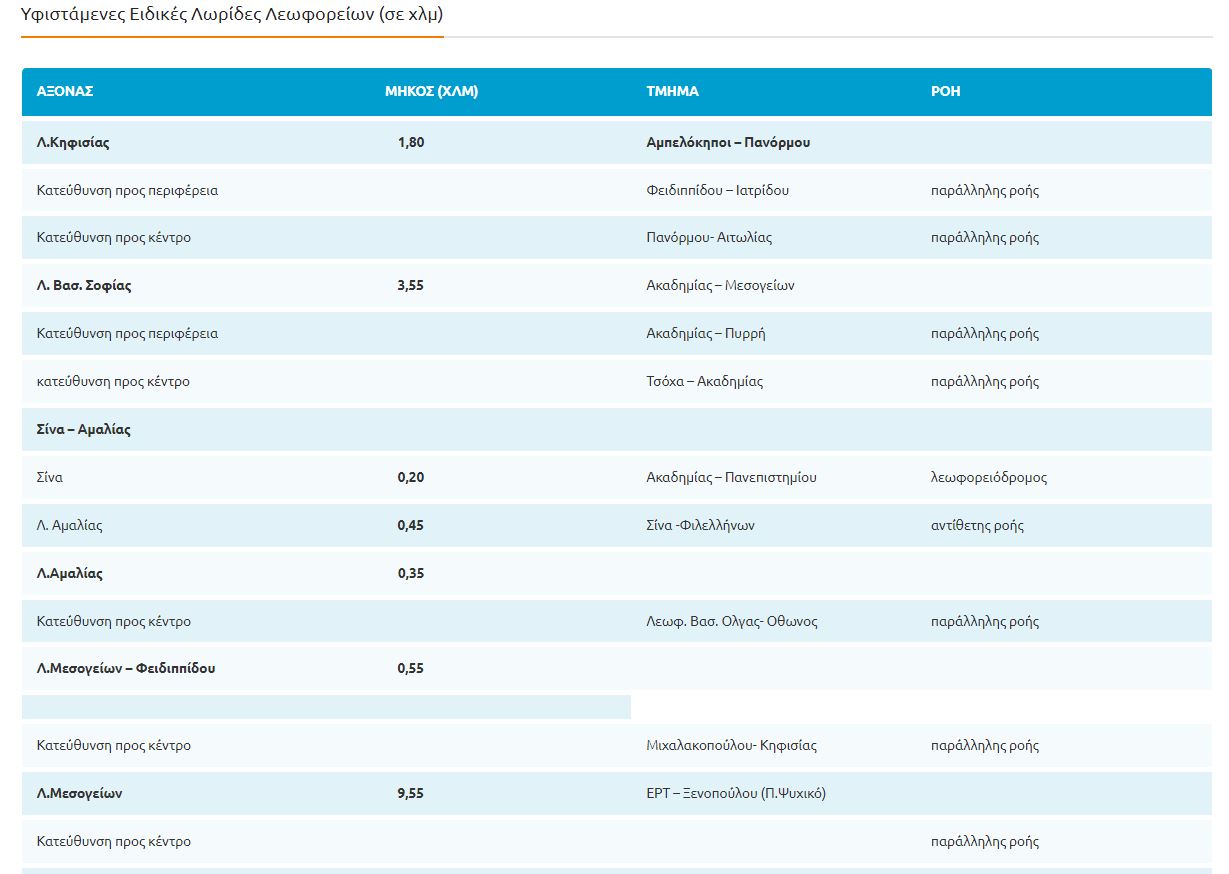Click the Λ. Βασ. Σοφίας row title
Image resolution: width=1229 pixels, height=874 pixels.
click(x=84, y=286)
